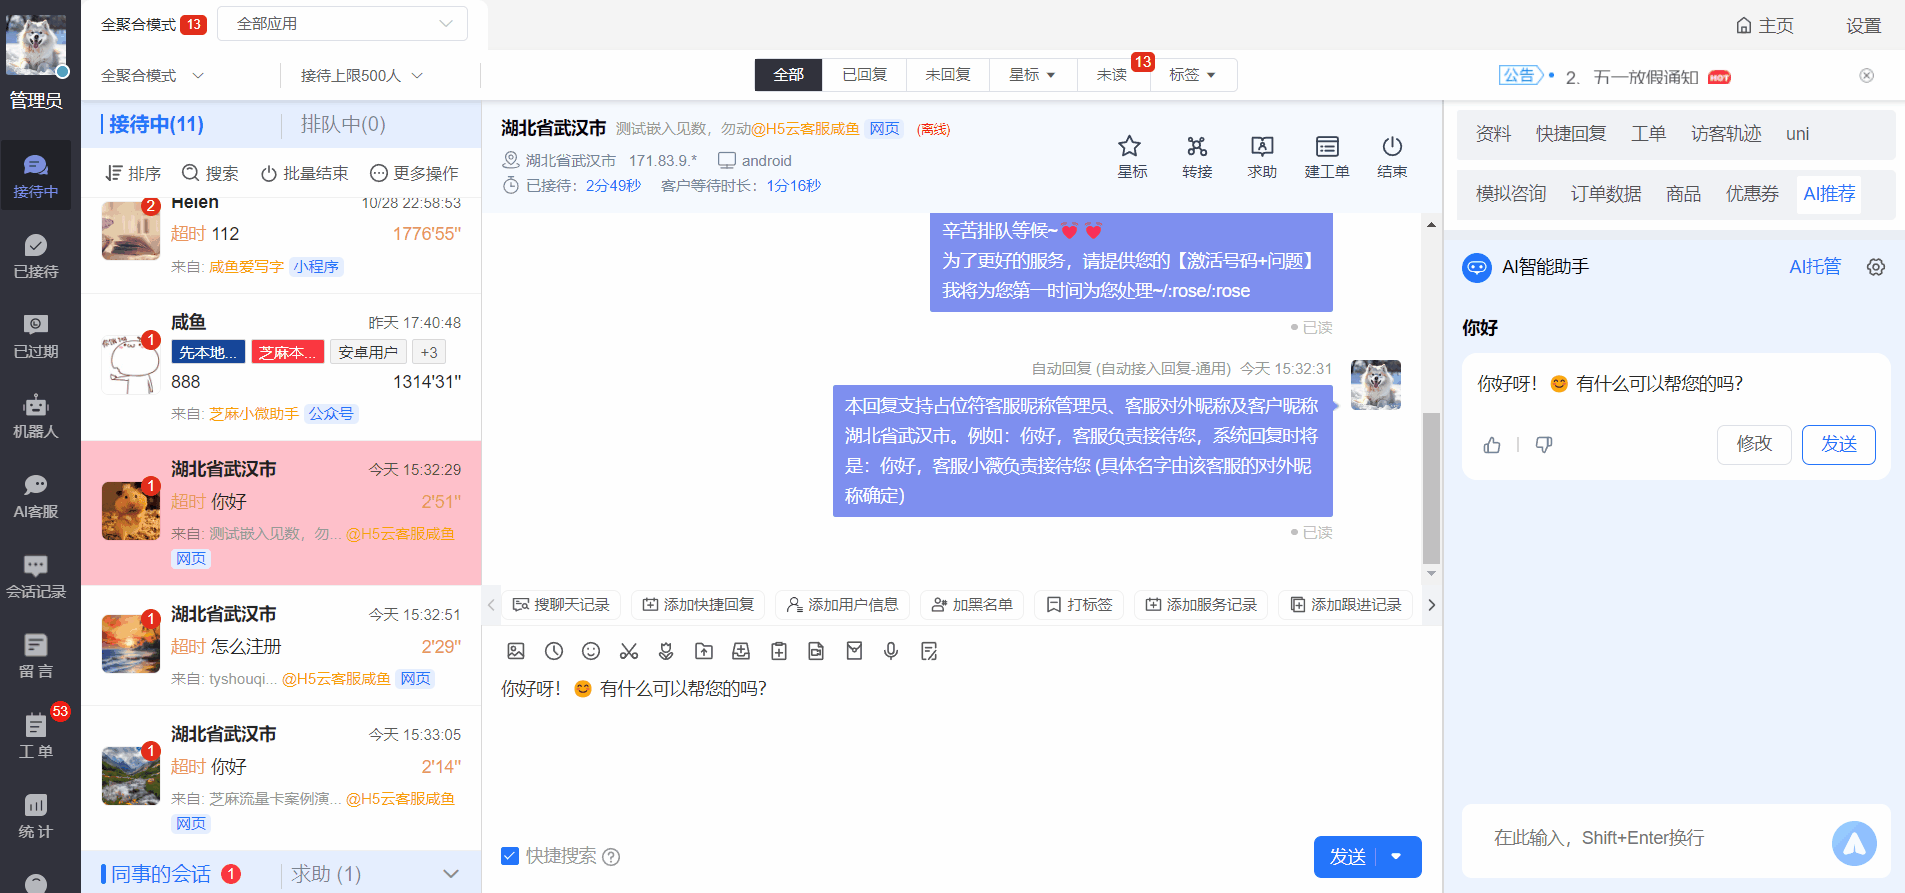Open the 接待中 sidebar section

click(x=36, y=175)
